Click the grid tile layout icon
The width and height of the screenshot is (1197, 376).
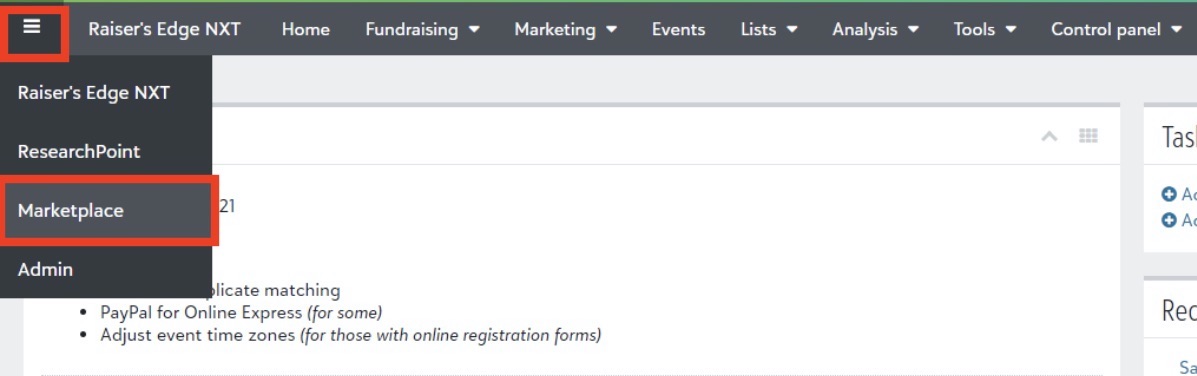(1088, 136)
